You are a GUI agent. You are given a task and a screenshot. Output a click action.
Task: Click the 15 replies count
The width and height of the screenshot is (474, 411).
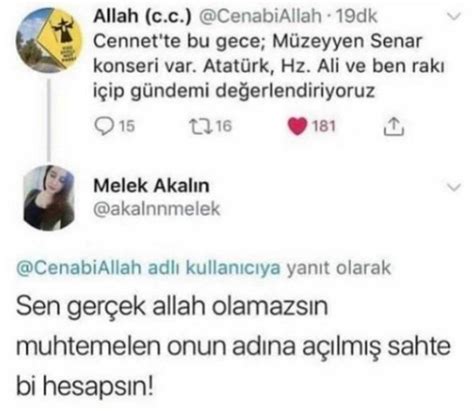point(127,126)
